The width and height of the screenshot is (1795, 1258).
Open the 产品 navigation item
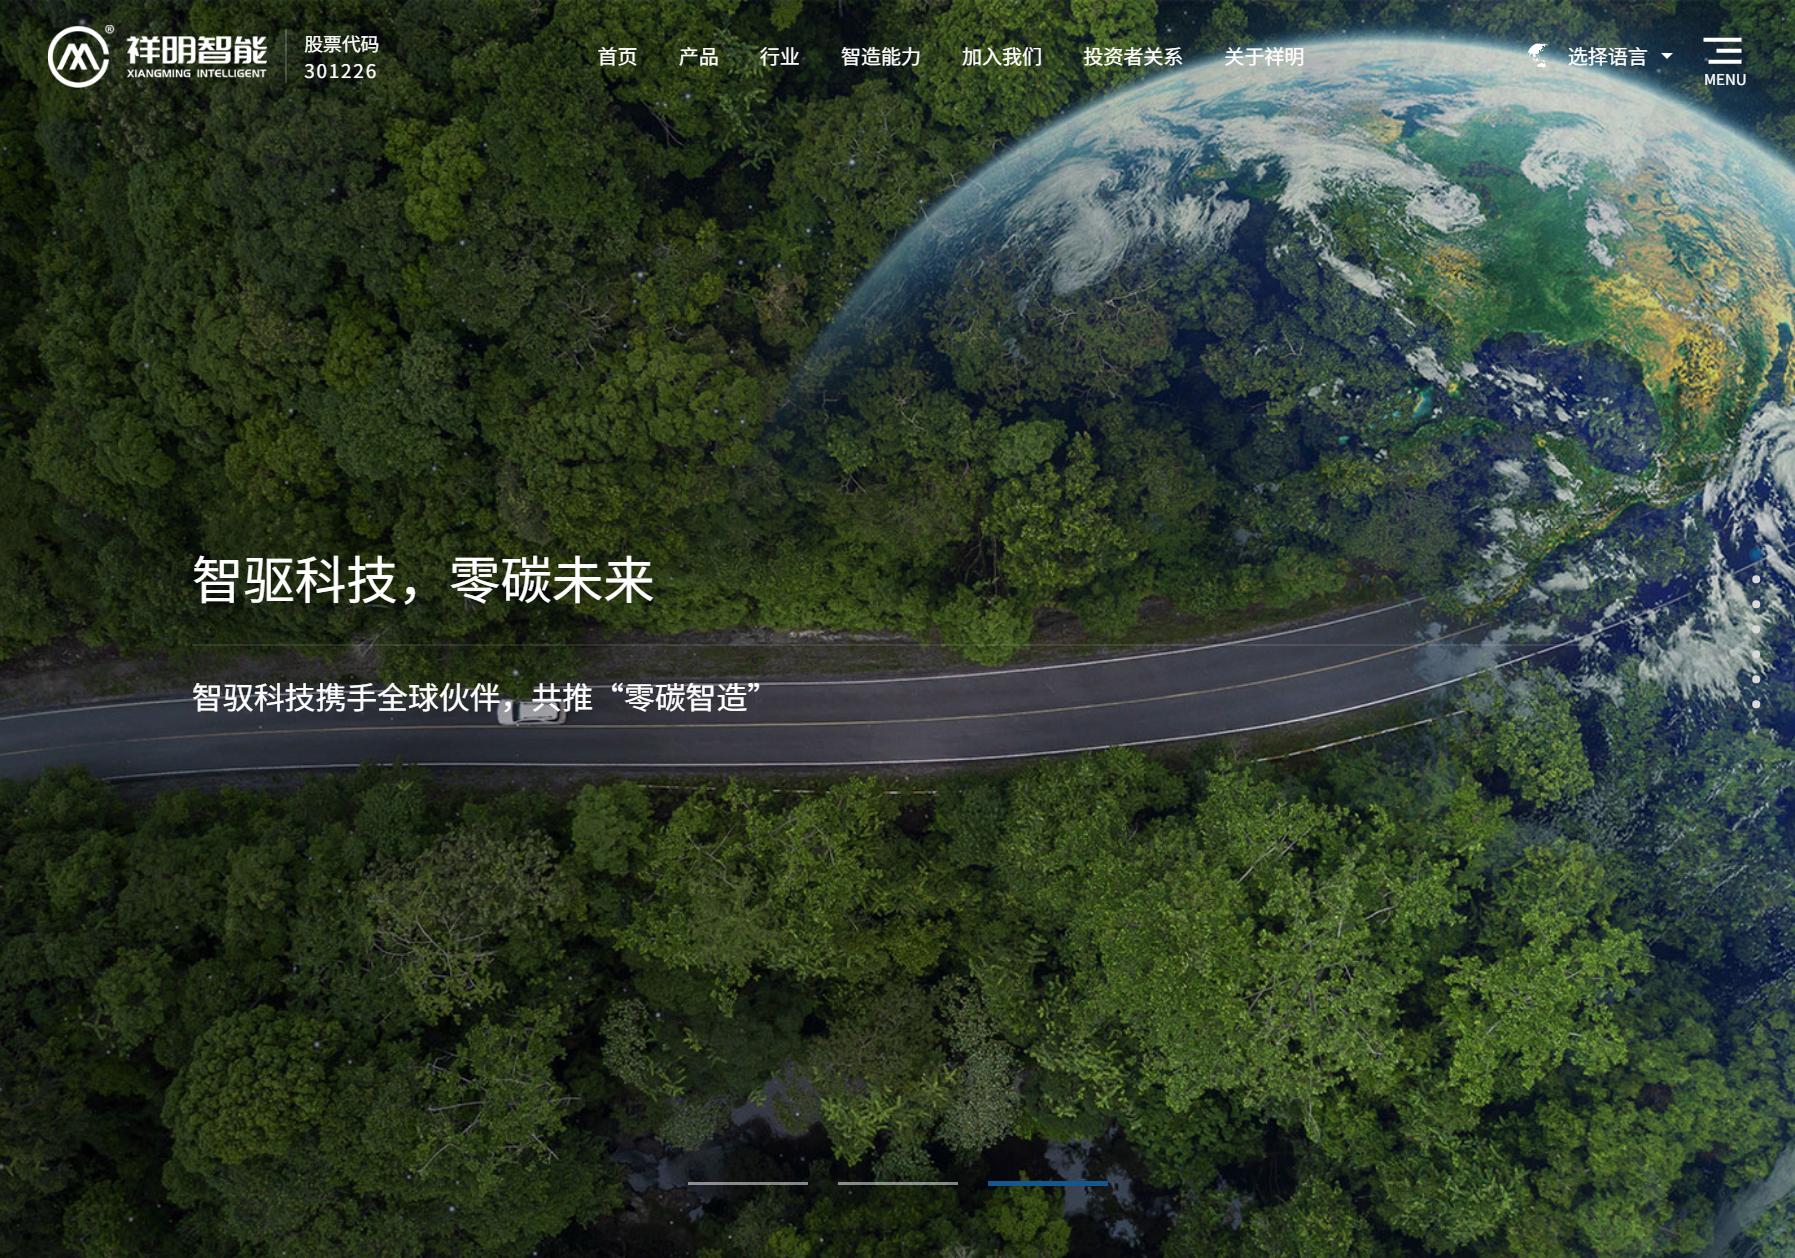point(698,57)
